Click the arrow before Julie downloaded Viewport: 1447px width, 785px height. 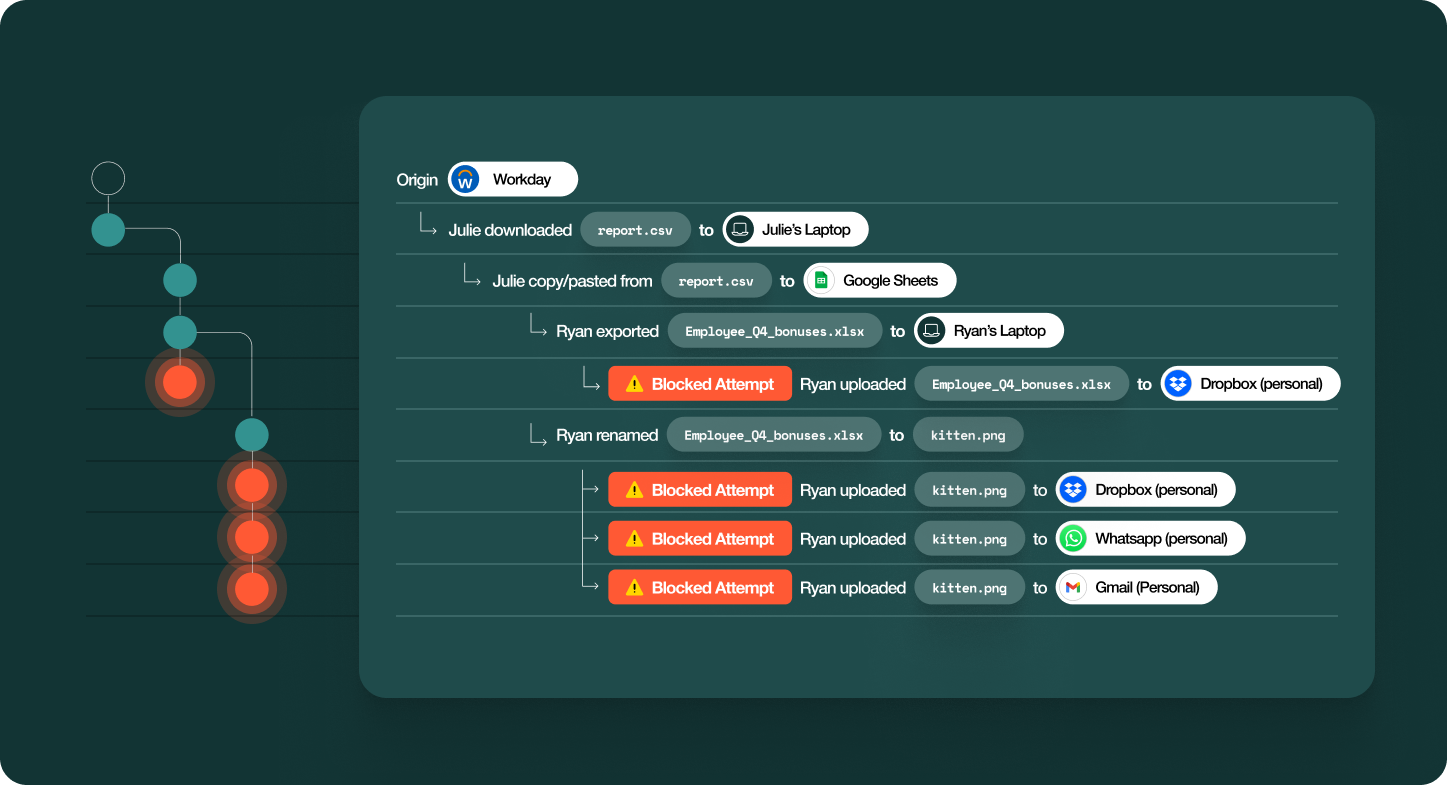[428, 226]
